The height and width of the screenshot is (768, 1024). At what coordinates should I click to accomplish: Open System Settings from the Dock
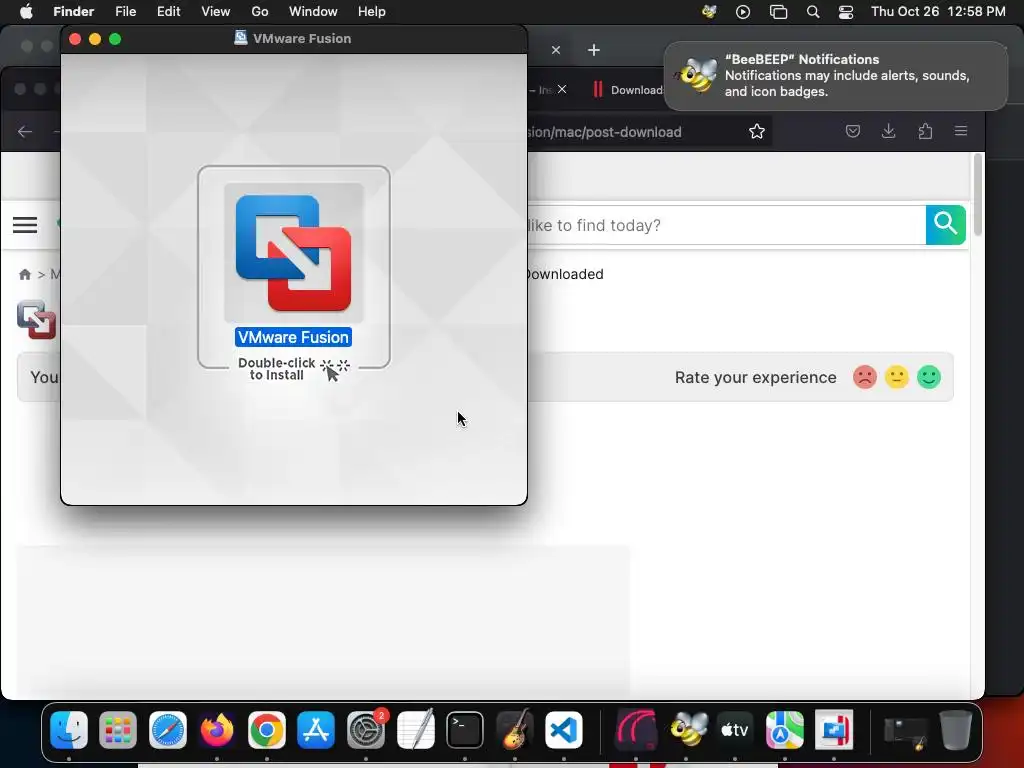[x=366, y=730]
